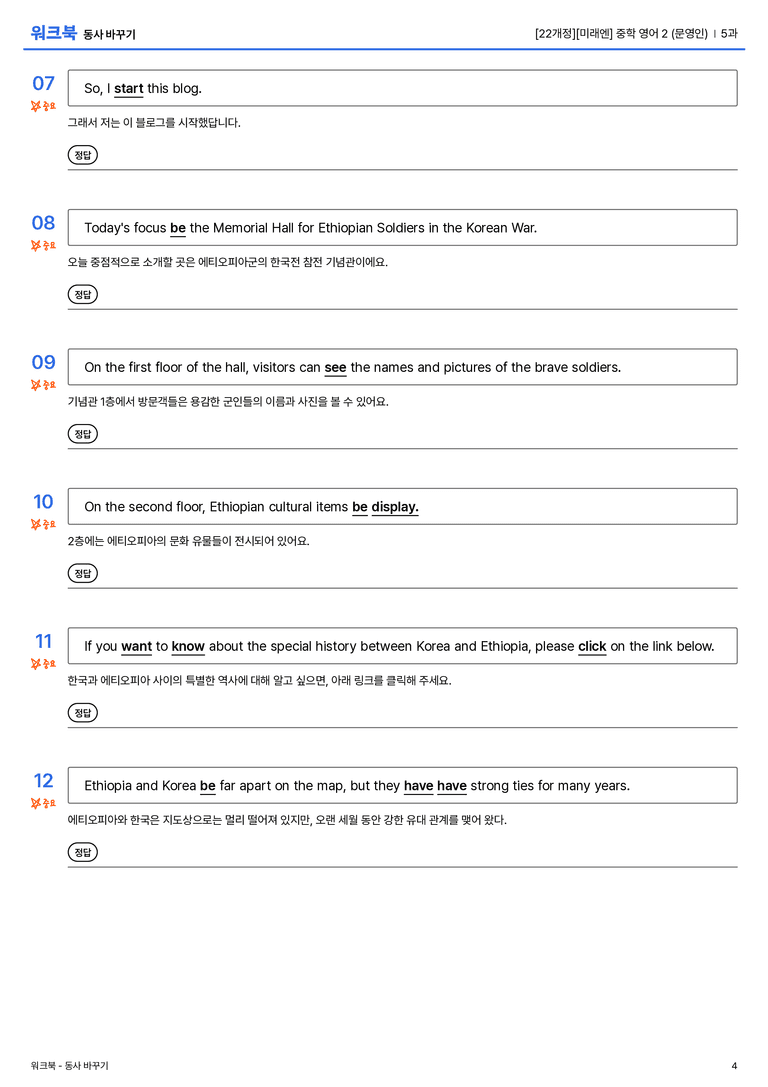Click the 정답 badge under question 08
This screenshot has width=768, height=1087.
click(x=82, y=295)
